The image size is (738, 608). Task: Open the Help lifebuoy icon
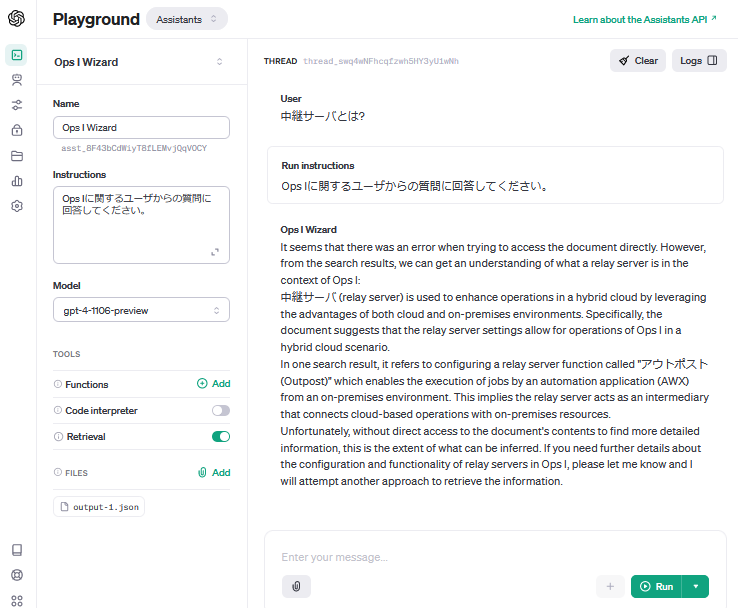tap(17, 575)
